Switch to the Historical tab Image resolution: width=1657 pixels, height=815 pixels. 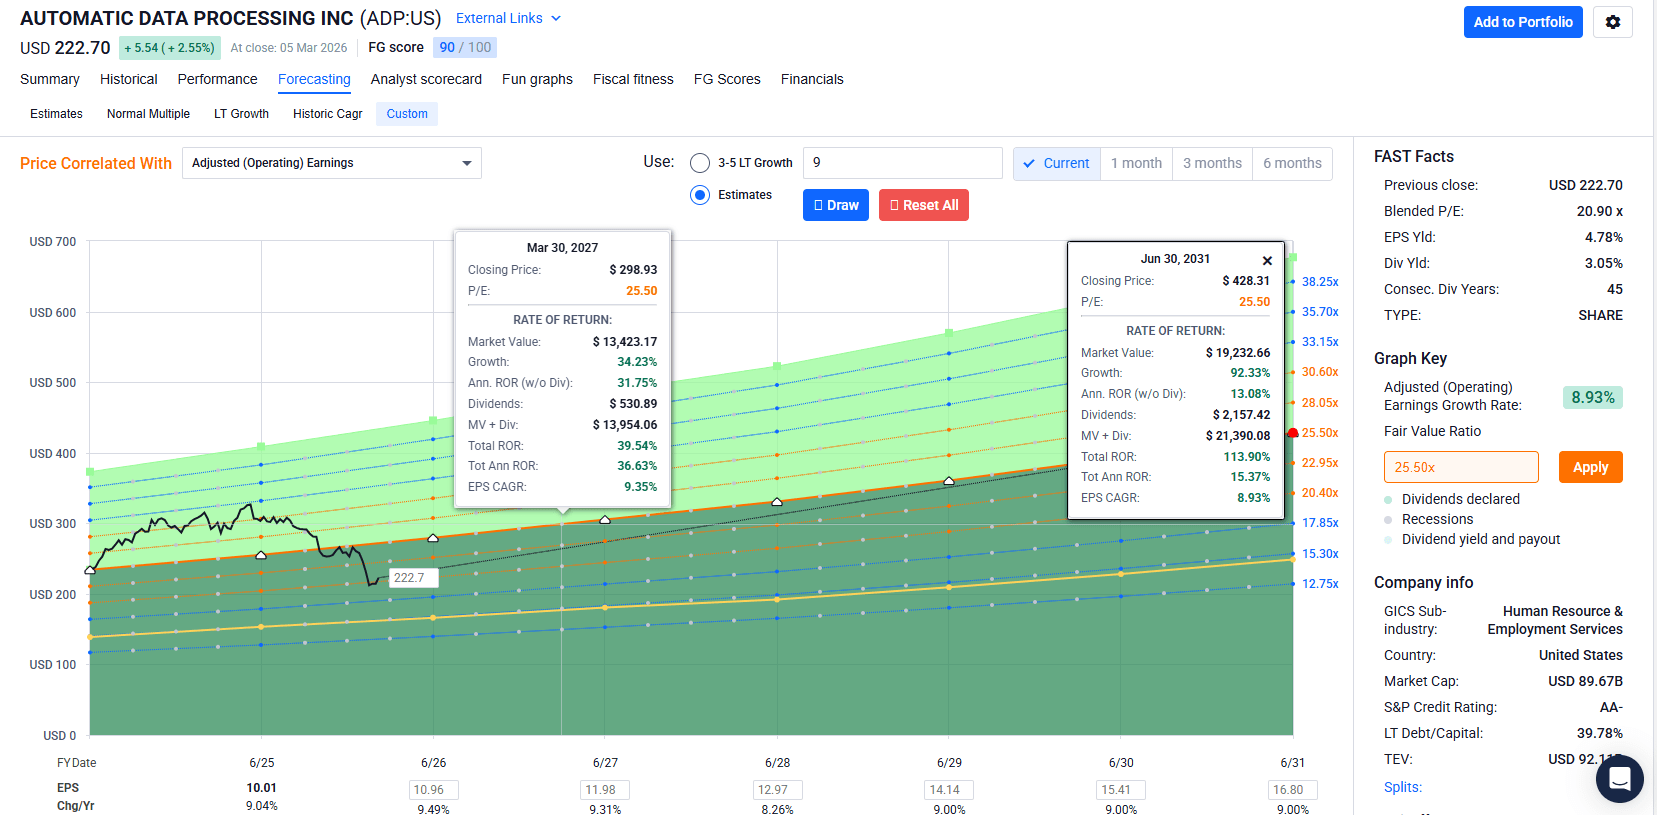pyautogui.click(x=129, y=79)
